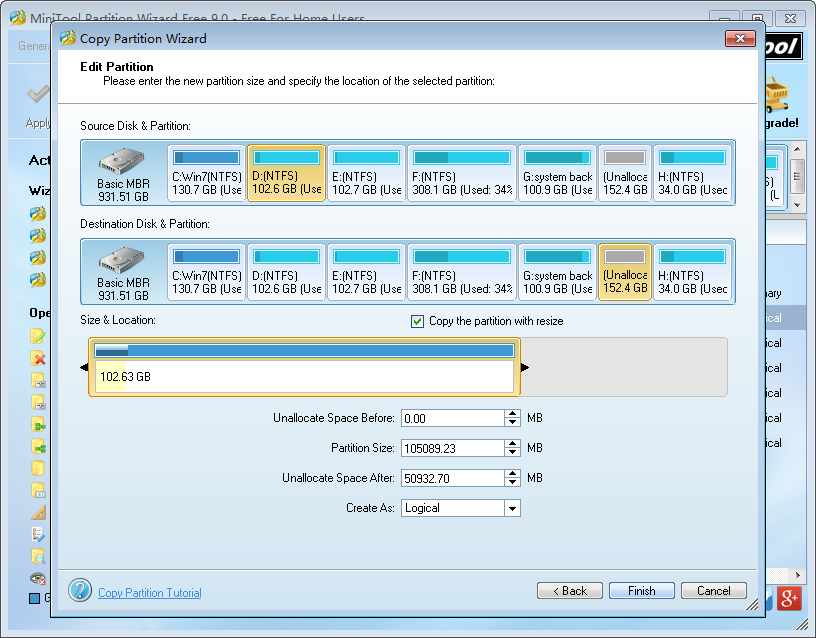Click the yellow cylinder format icon in main window

38,468
